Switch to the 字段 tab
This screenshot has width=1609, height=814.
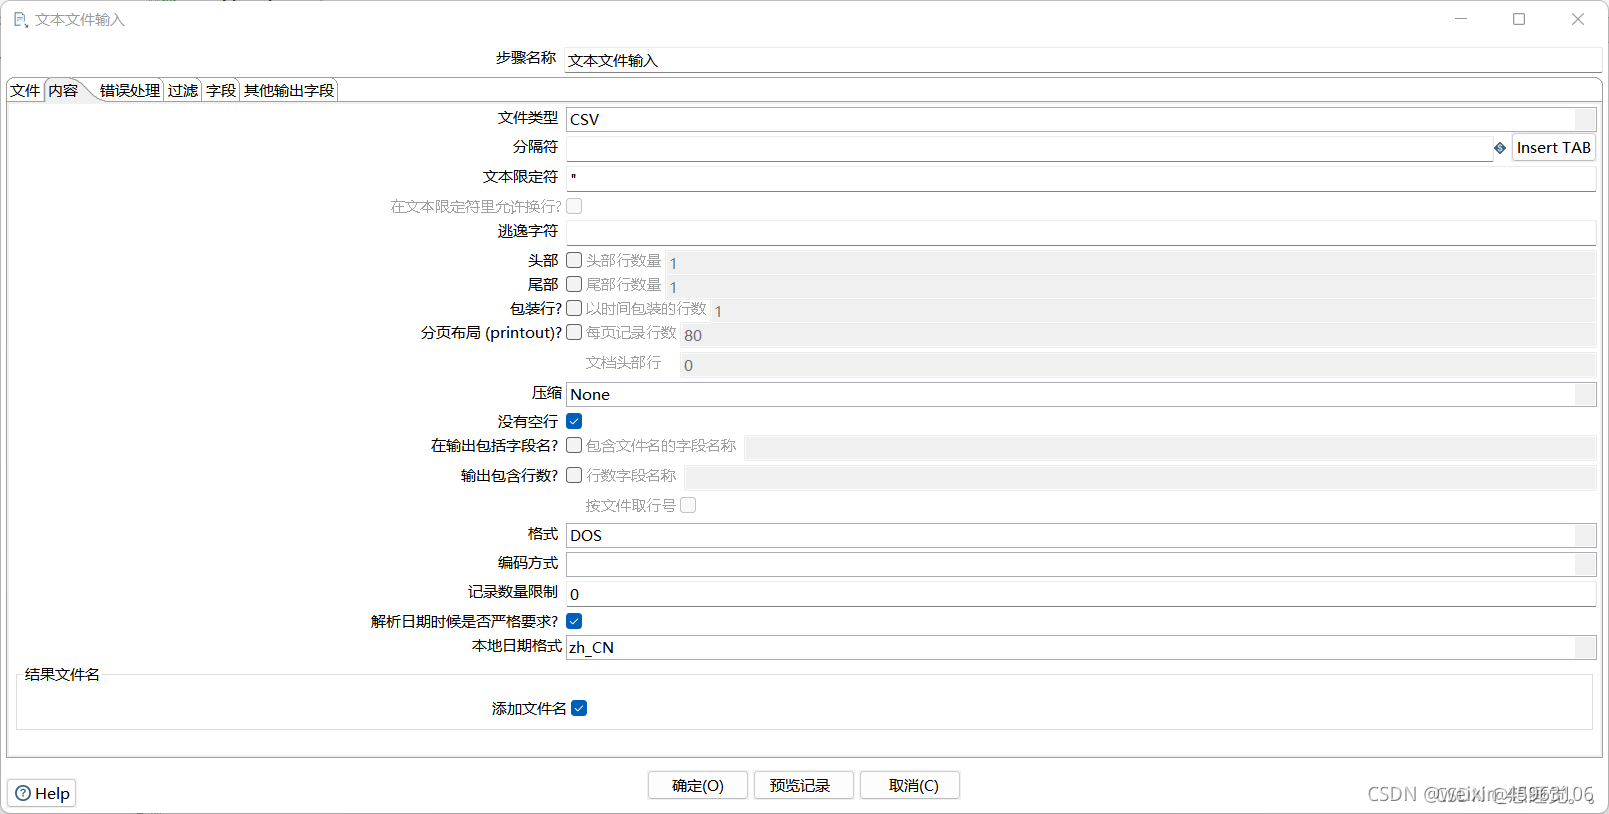(x=221, y=90)
